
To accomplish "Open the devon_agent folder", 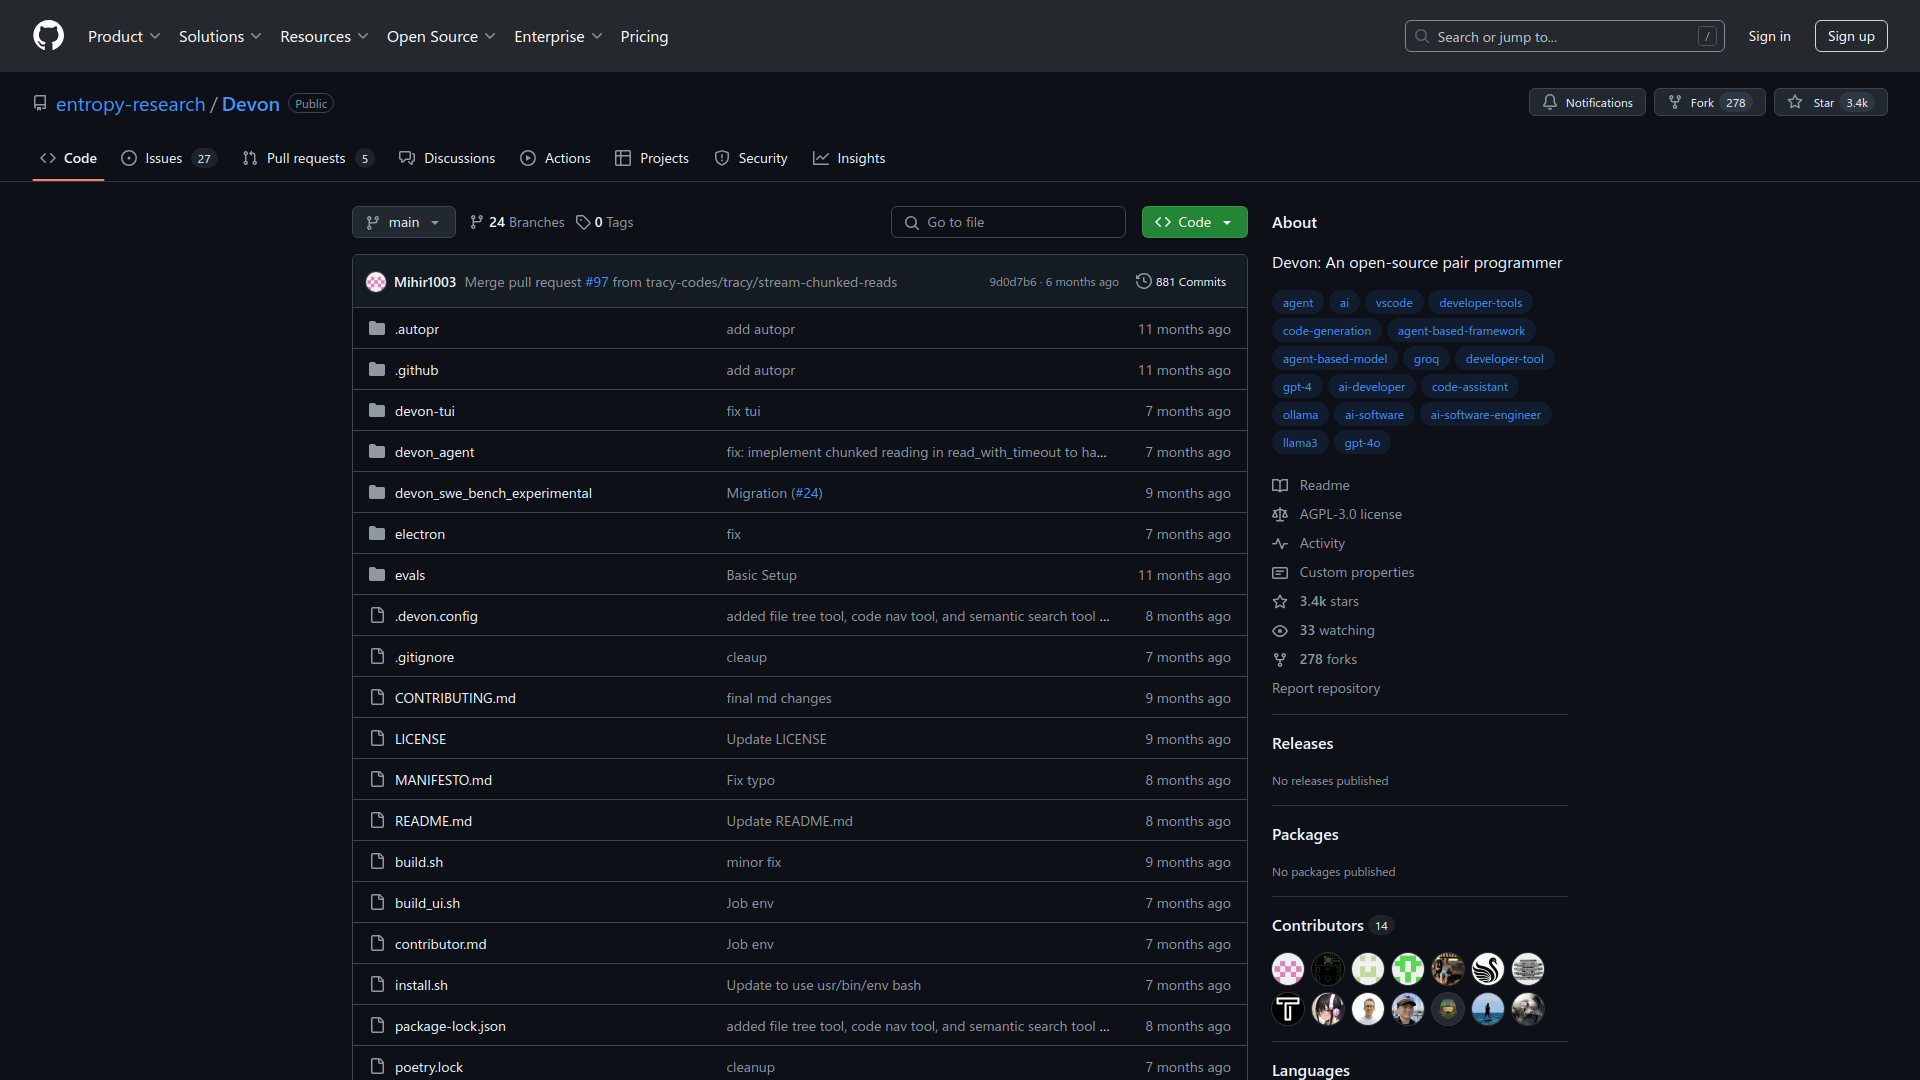I will [434, 452].
